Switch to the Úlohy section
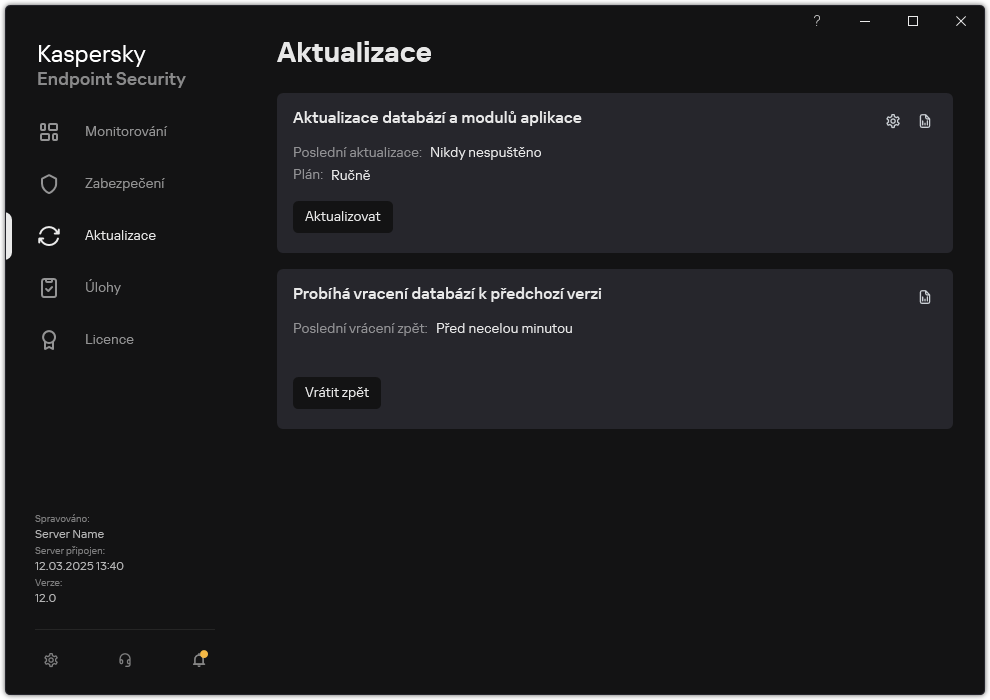The height and width of the screenshot is (700, 990). click(103, 287)
